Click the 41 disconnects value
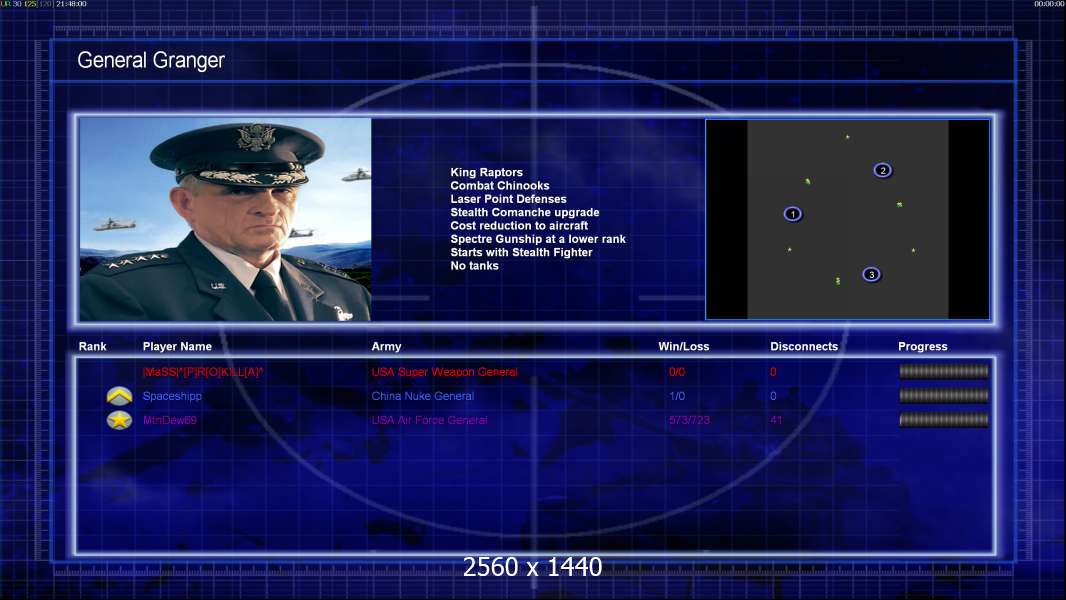Image resolution: width=1066 pixels, height=600 pixels. click(776, 421)
